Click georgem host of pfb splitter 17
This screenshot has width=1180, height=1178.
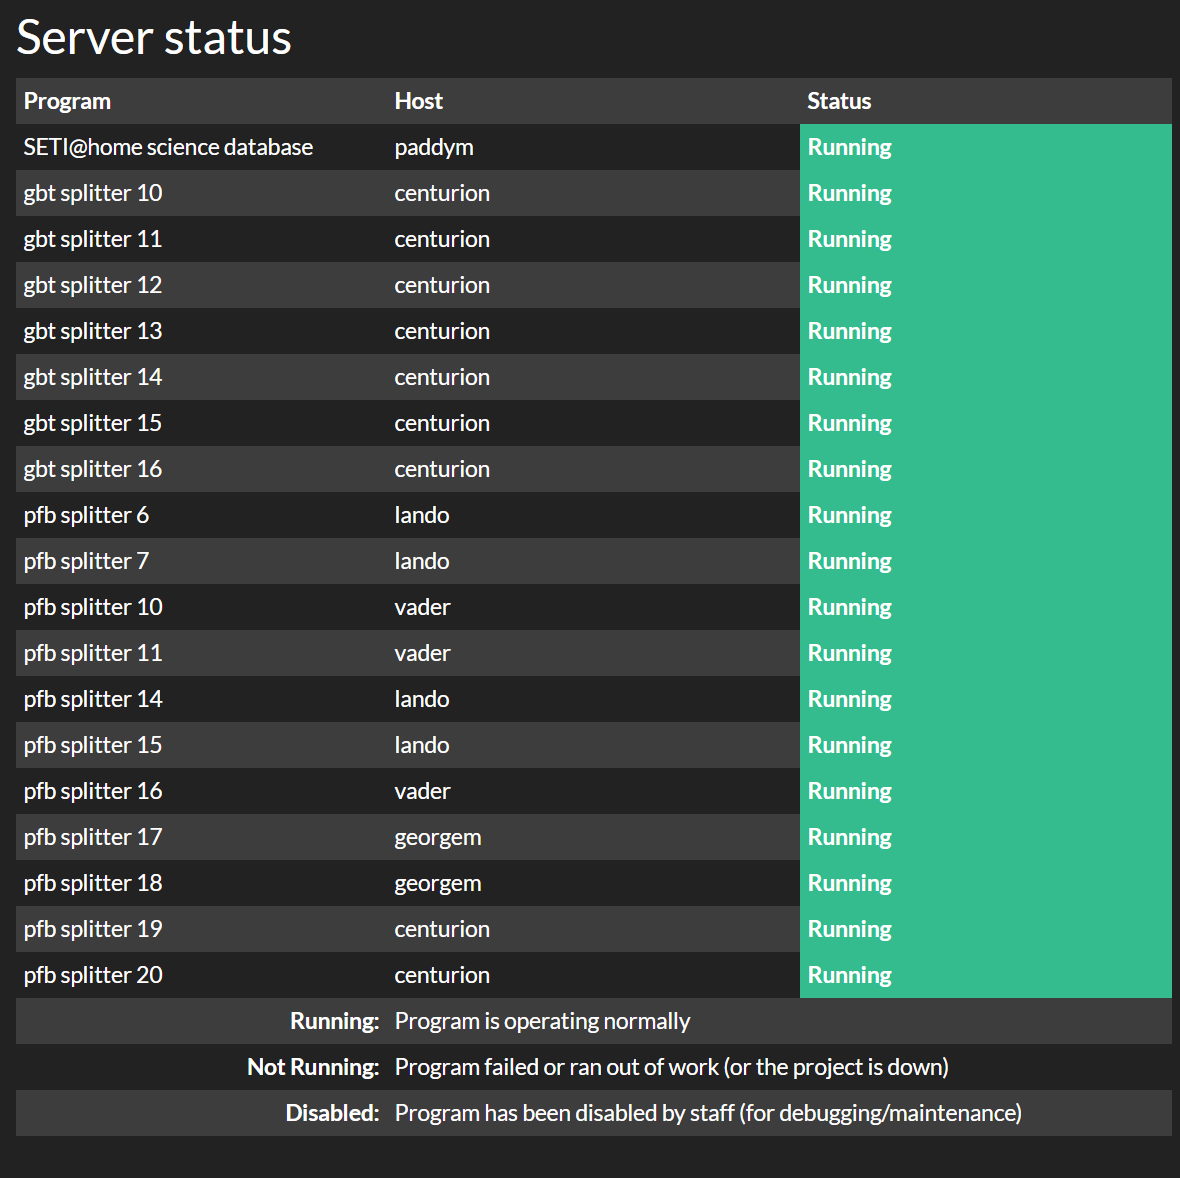pos(437,837)
